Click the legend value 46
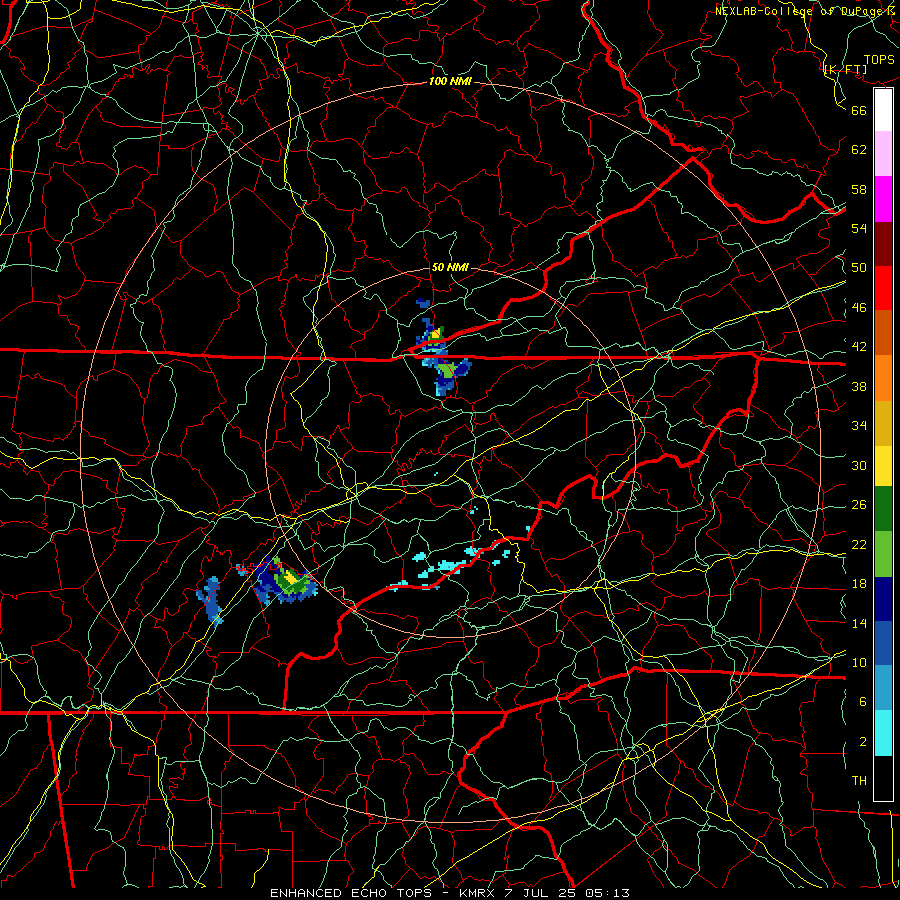The image size is (900, 900). [x=859, y=308]
